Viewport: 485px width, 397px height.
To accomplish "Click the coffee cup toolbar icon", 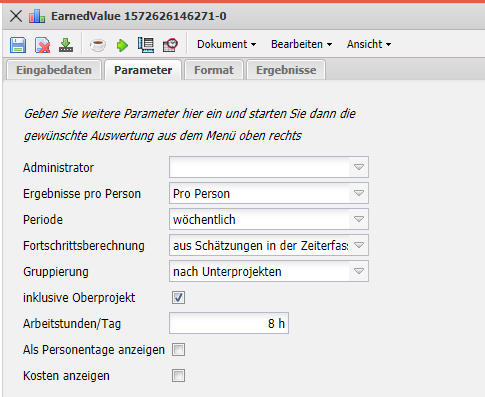I will pyautogui.click(x=98, y=45).
